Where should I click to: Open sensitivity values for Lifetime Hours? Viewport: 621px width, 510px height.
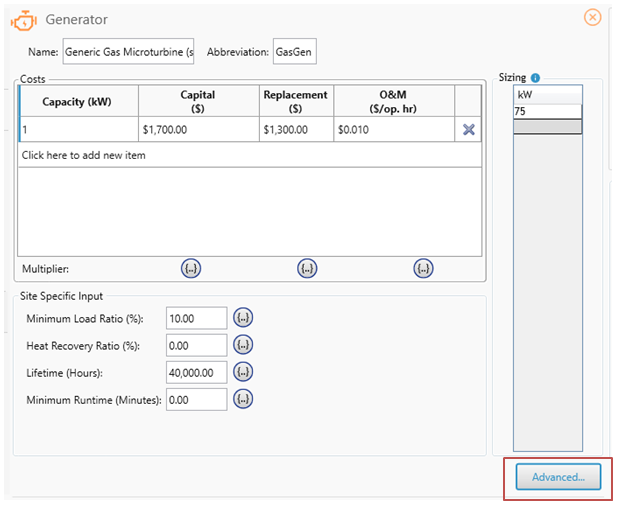click(x=243, y=371)
